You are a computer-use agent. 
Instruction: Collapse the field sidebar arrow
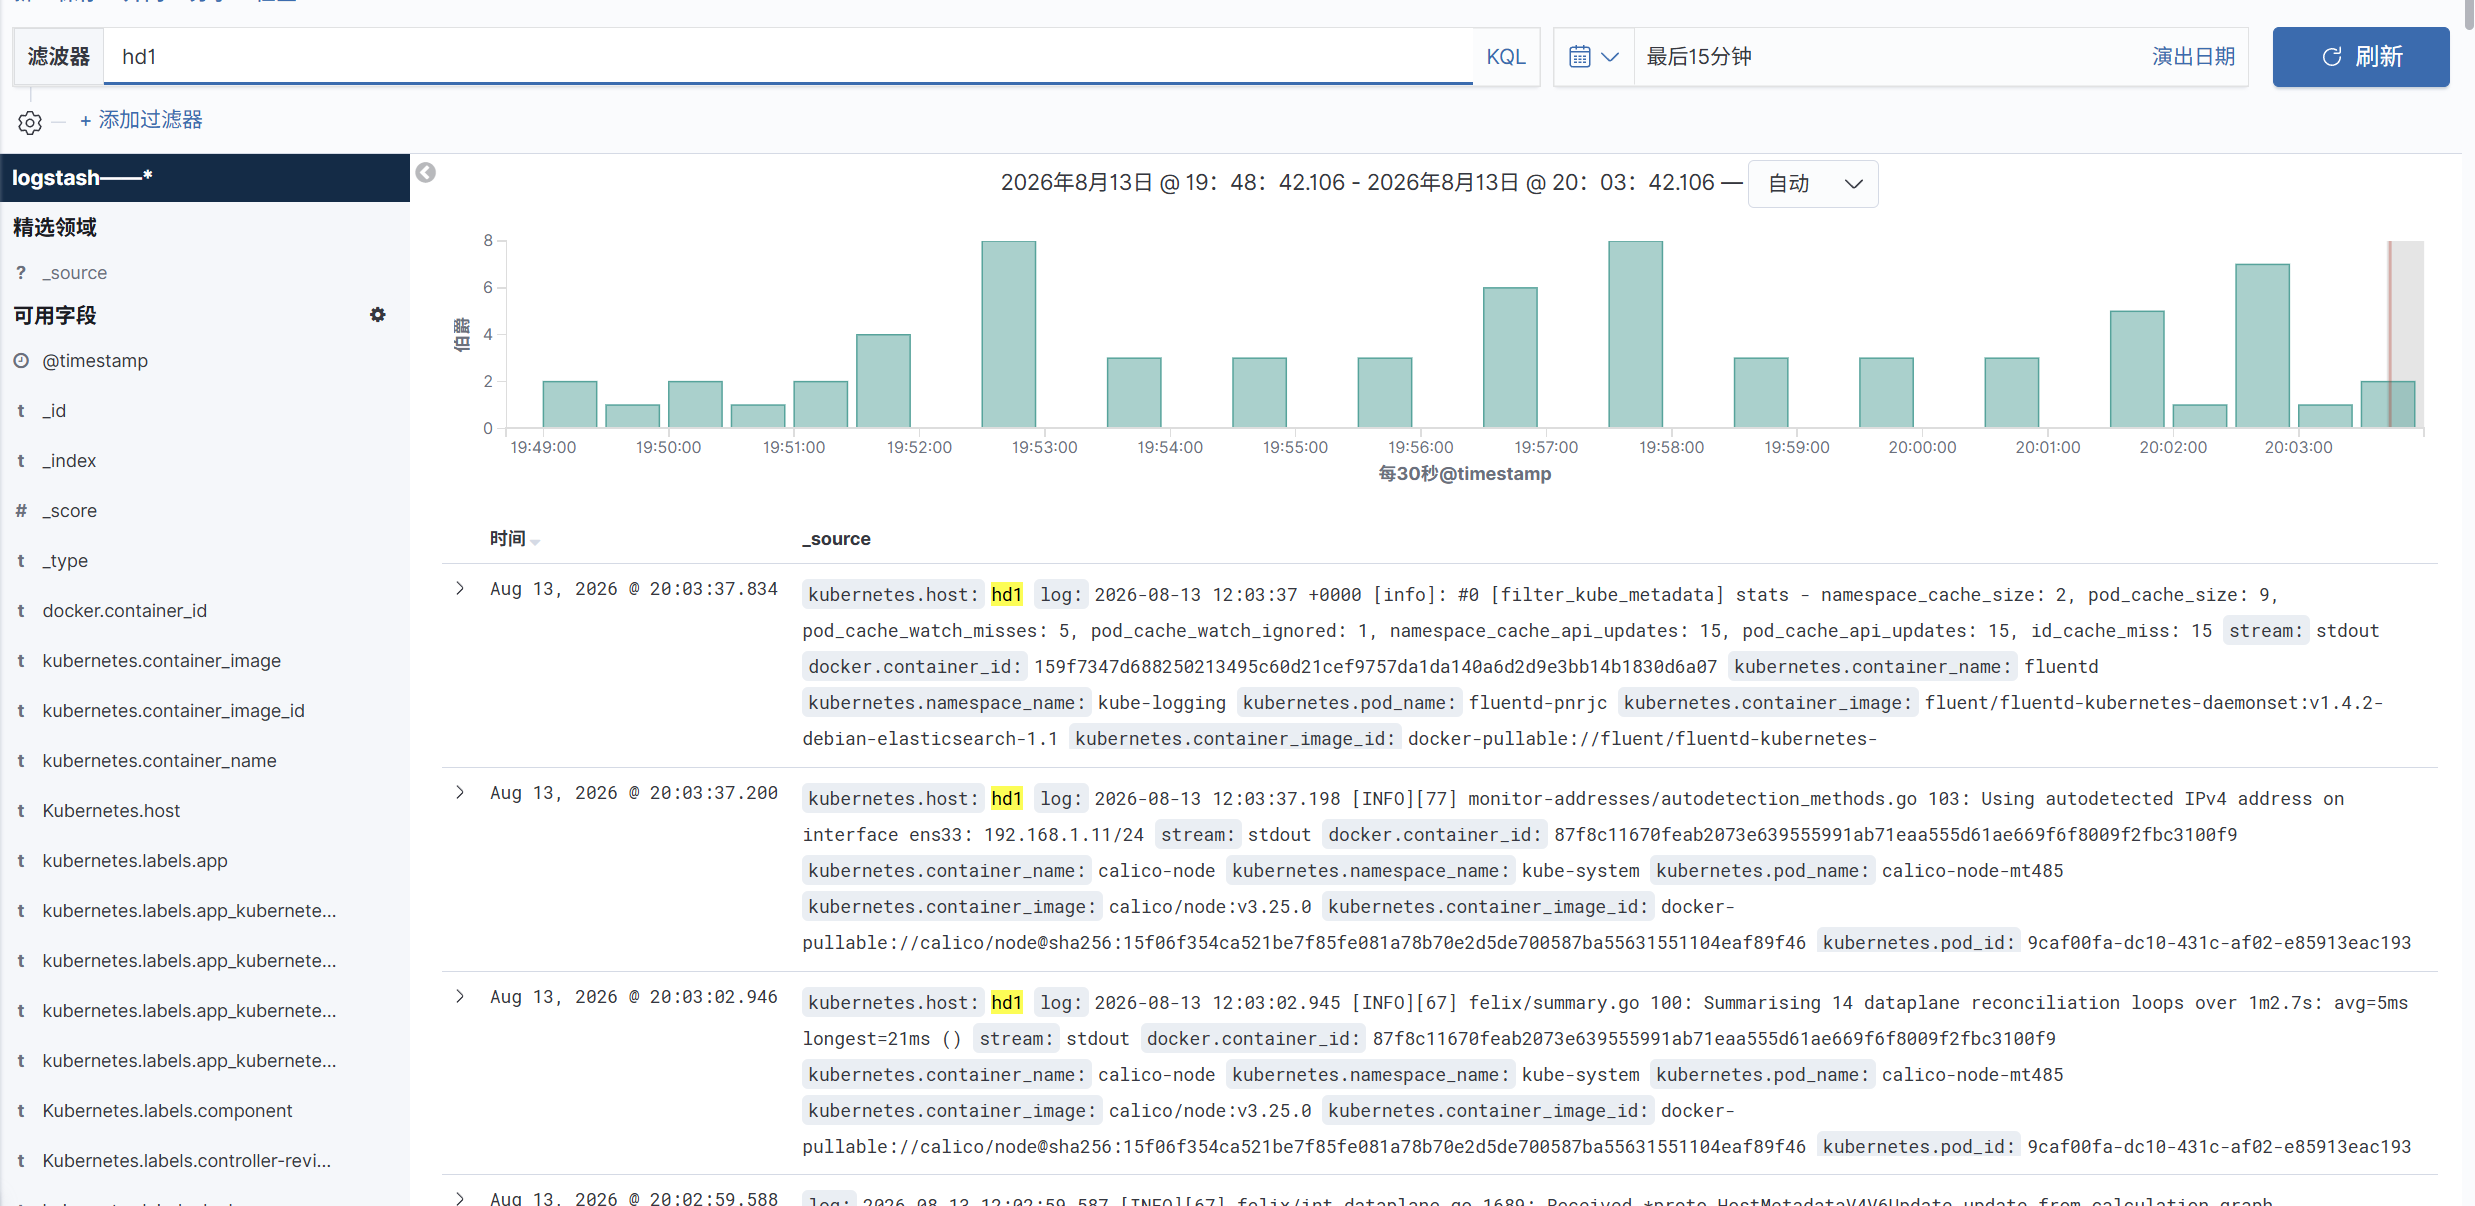point(426,173)
